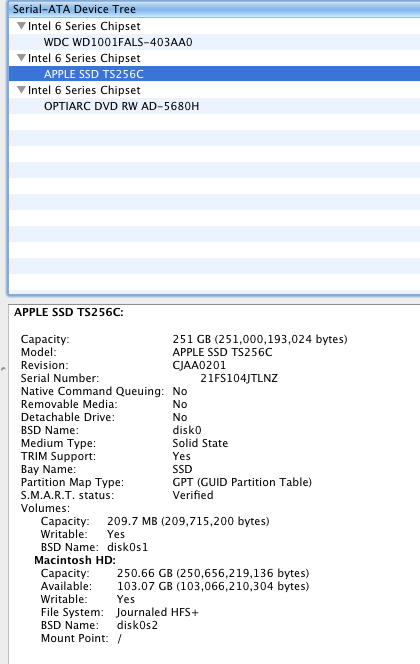This screenshot has width=420, height=664.
Task: Collapse the chipset node containing OPTIARC DVD RW
Action: click(x=21, y=90)
